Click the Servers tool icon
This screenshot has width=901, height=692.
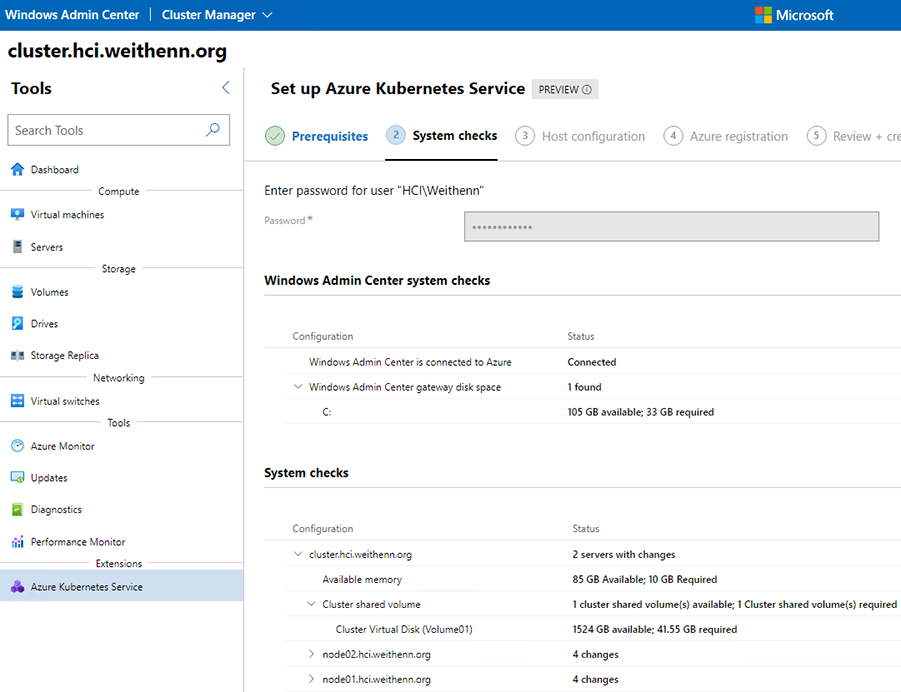coord(17,247)
